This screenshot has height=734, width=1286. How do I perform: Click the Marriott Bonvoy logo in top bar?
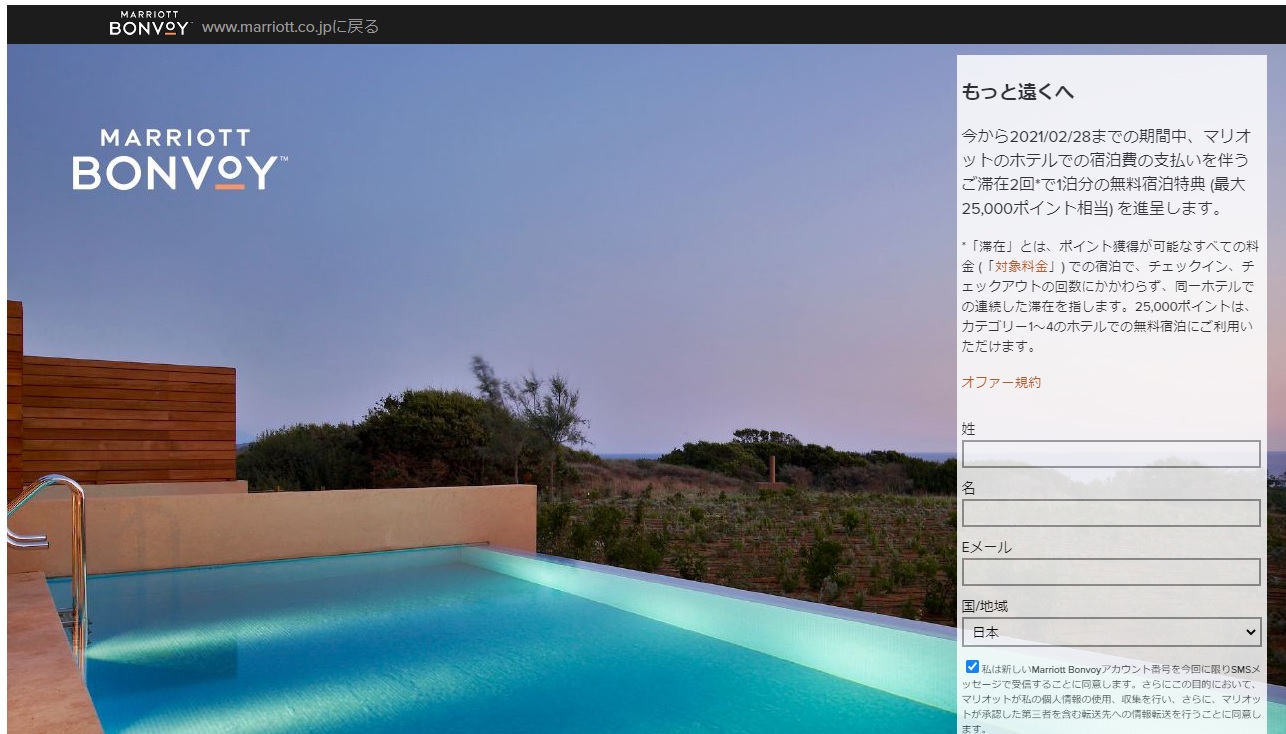[x=151, y=24]
